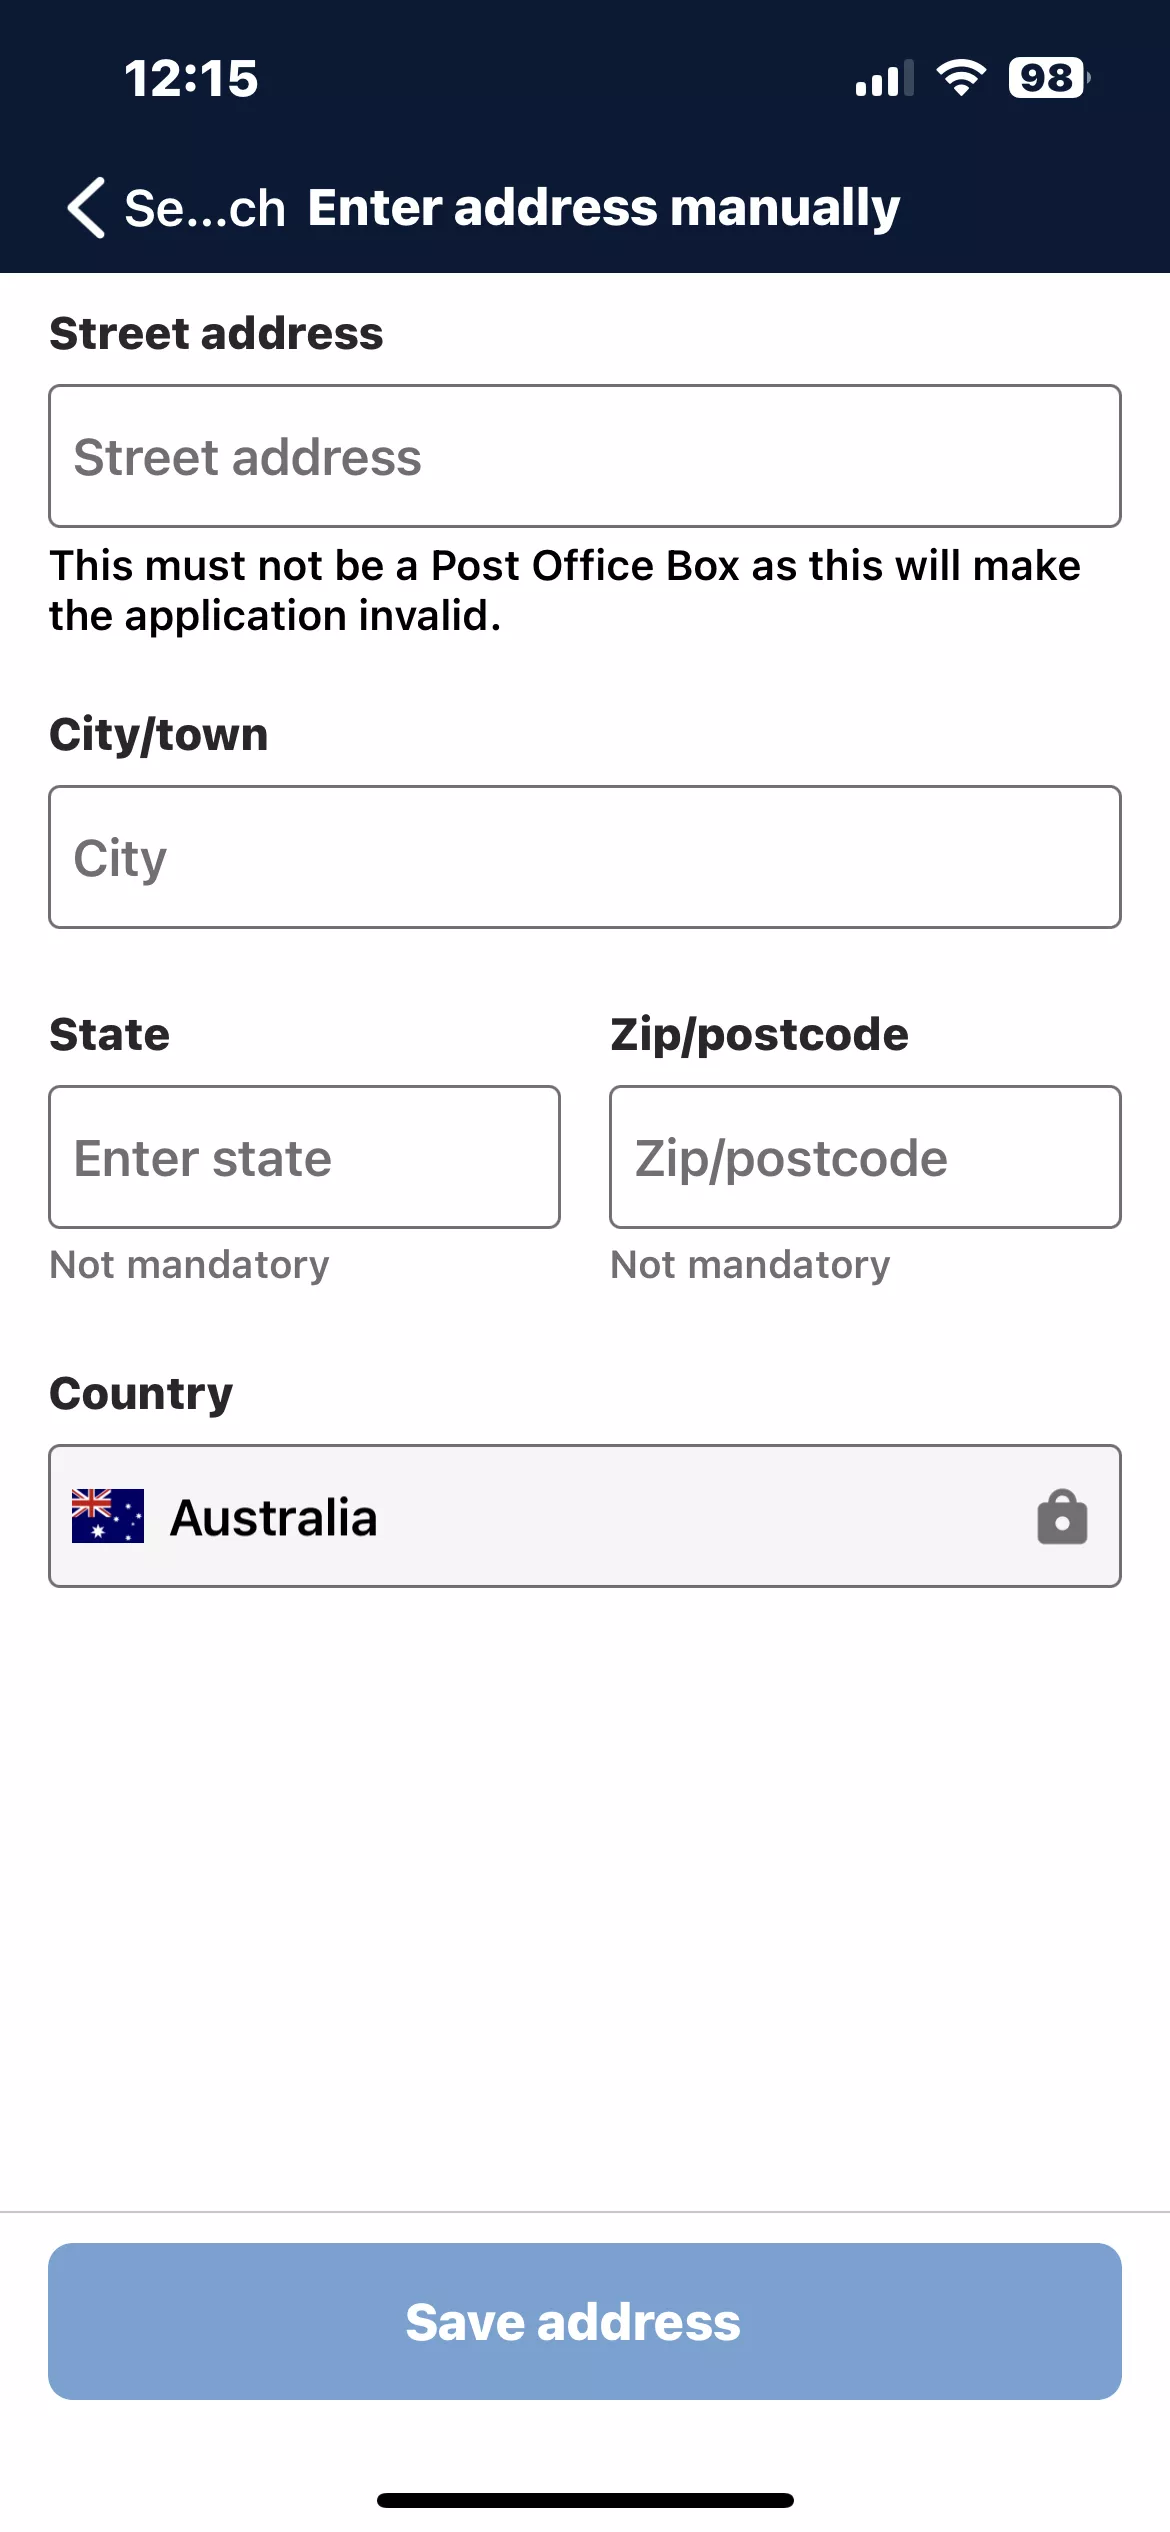Image resolution: width=1170 pixels, height=2532 pixels.
Task: Tap the Country heading label
Action: pyautogui.click(x=141, y=1393)
